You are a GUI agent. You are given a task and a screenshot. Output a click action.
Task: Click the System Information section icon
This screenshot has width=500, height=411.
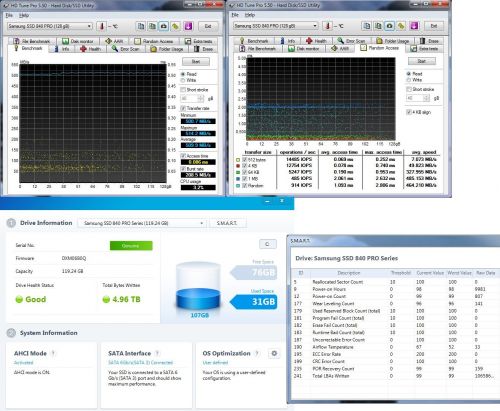coord(11,333)
